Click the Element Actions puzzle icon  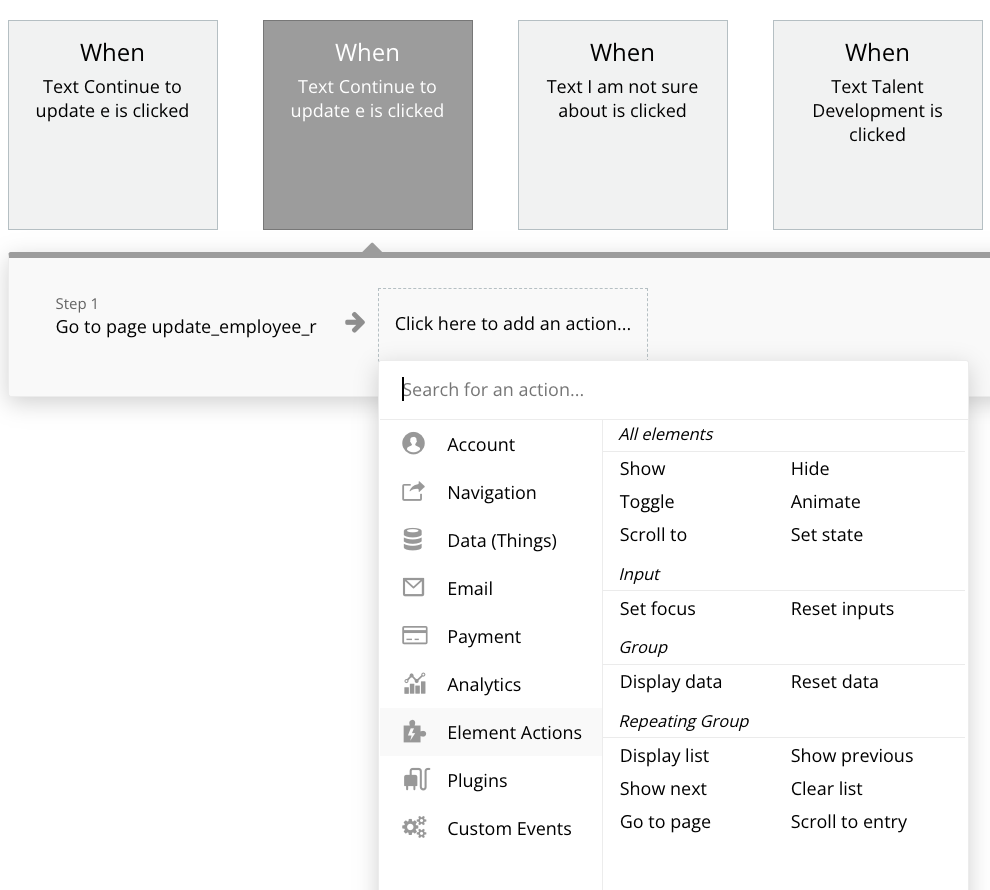(414, 732)
